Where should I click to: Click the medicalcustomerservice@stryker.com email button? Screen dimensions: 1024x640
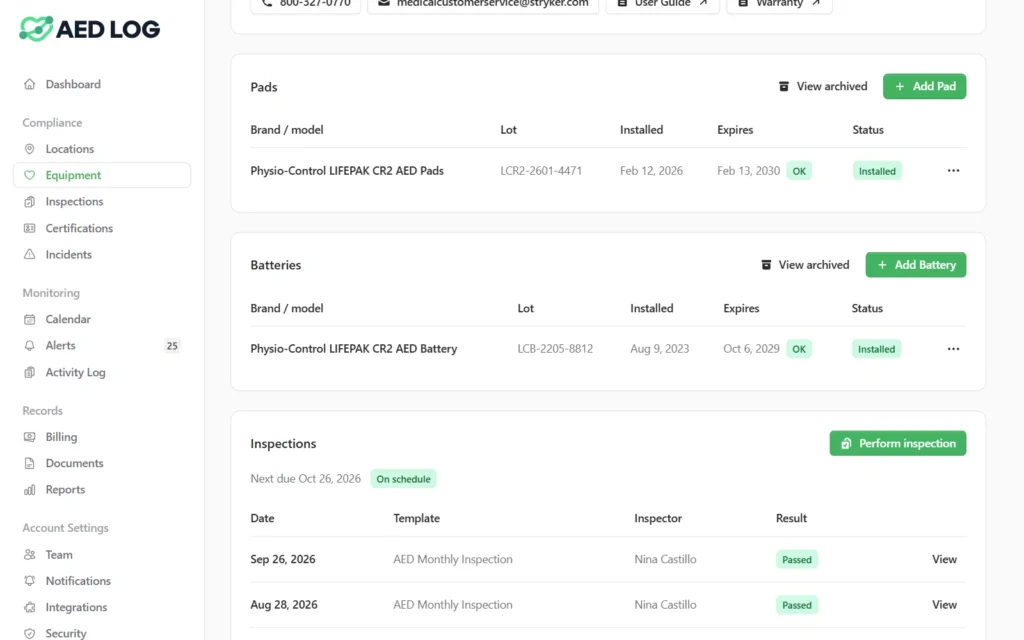click(483, 4)
